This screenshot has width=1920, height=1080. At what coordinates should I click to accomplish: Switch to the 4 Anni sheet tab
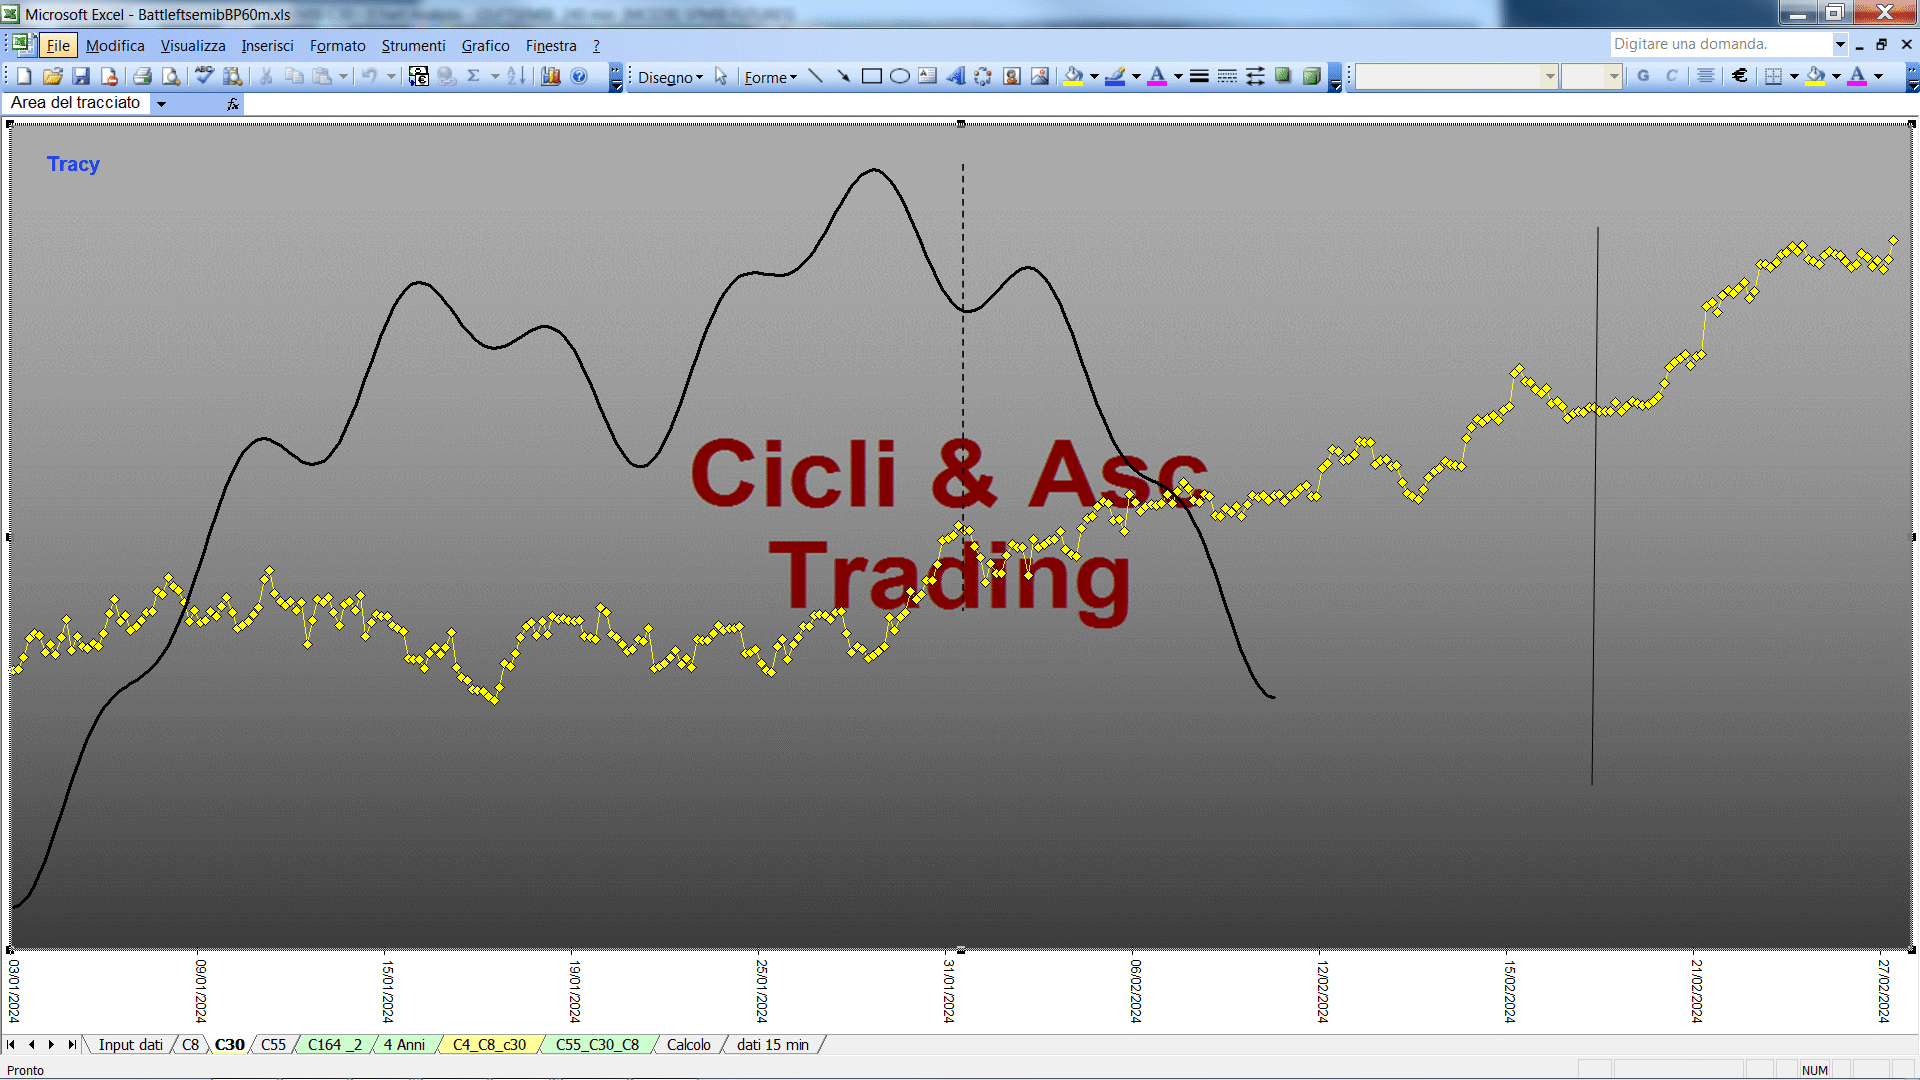tap(404, 1045)
